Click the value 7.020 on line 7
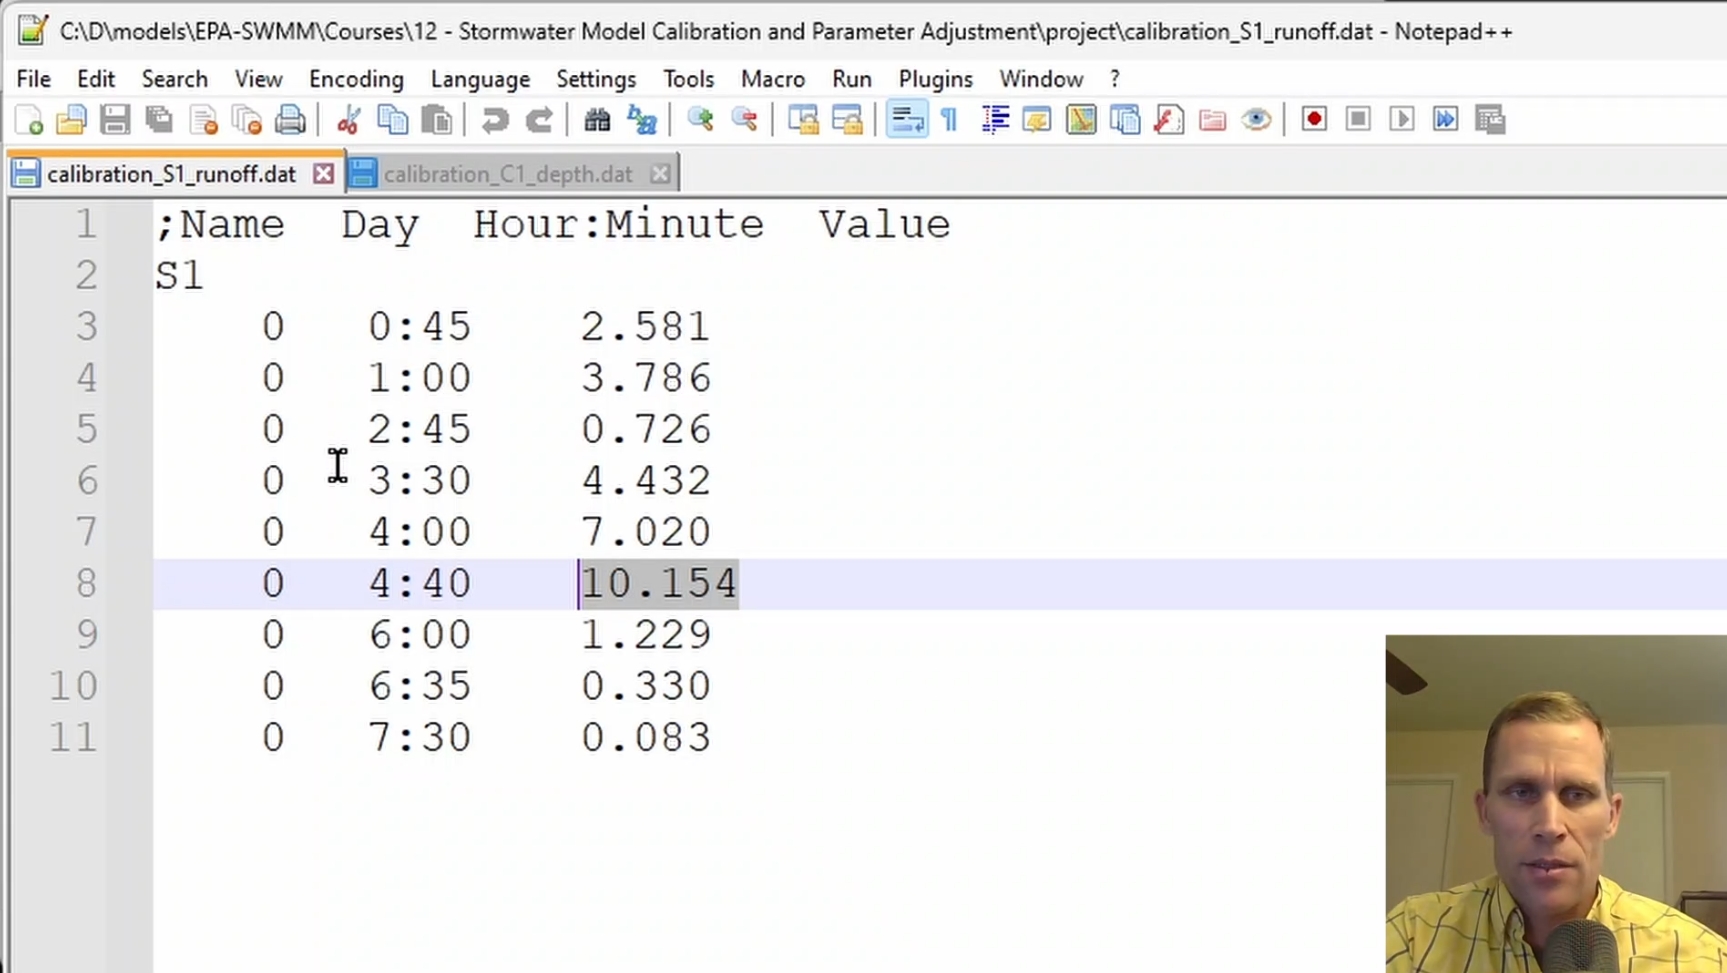Viewport: 1727px width, 973px height. pos(646,532)
